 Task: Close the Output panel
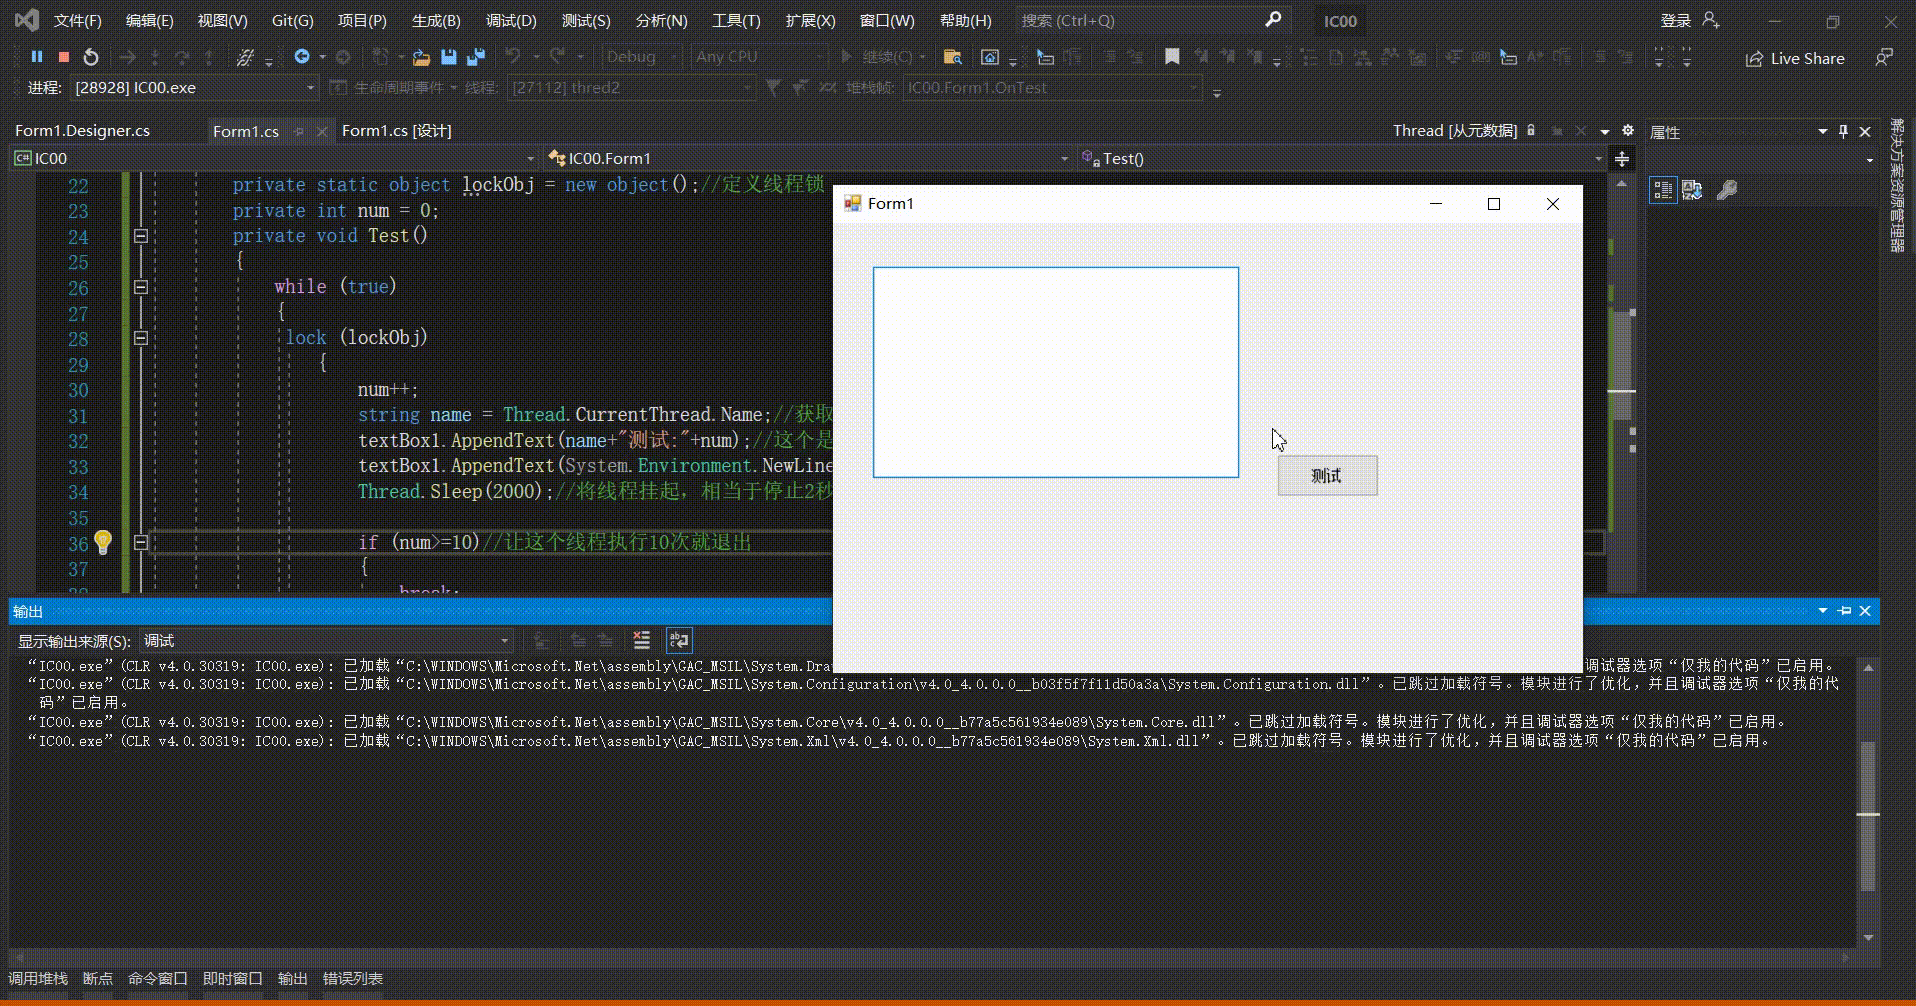pos(1865,611)
